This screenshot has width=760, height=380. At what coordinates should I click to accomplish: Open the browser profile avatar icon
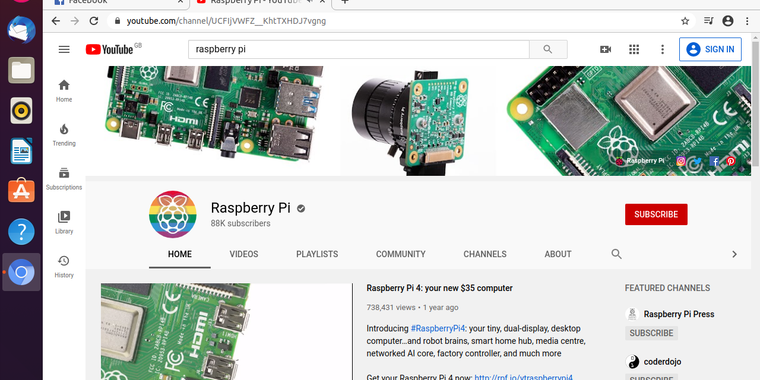coord(728,21)
